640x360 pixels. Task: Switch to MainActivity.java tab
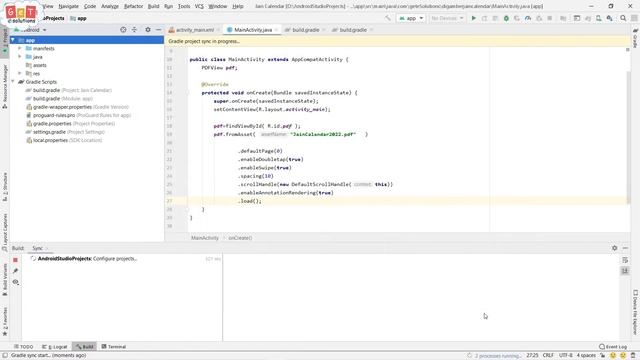[253, 30]
